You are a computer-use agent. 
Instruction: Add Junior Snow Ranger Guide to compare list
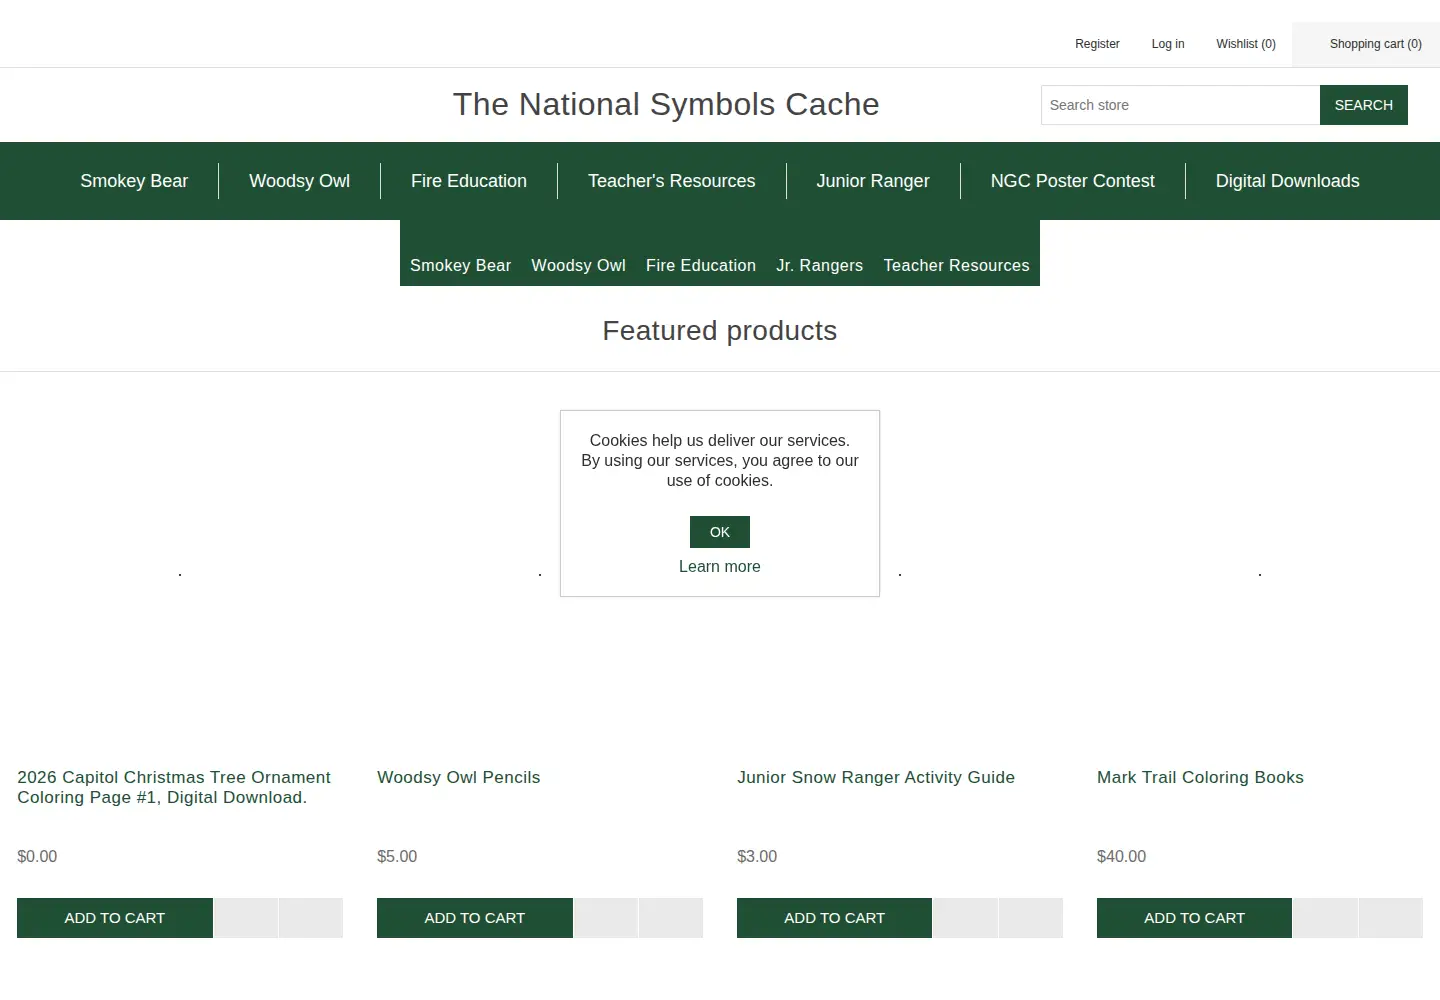(x=966, y=918)
